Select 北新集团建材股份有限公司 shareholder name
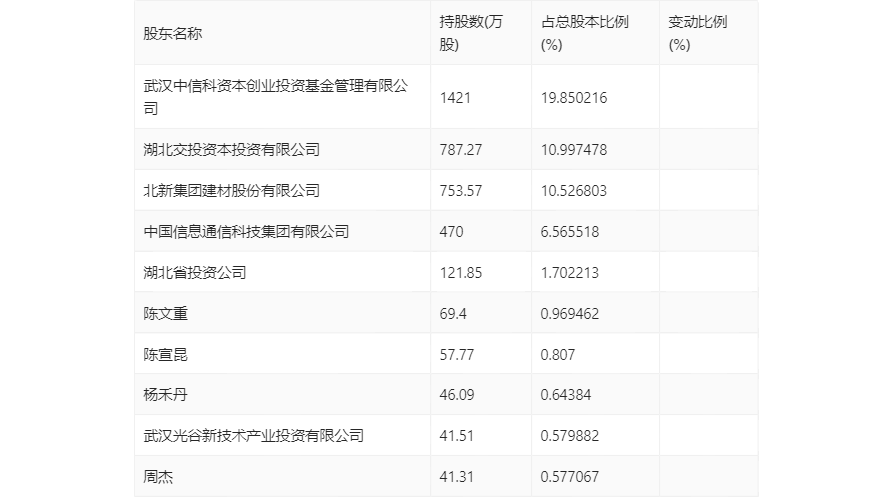Image resolution: width=893 pixels, height=497 pixels. [231, 191]
